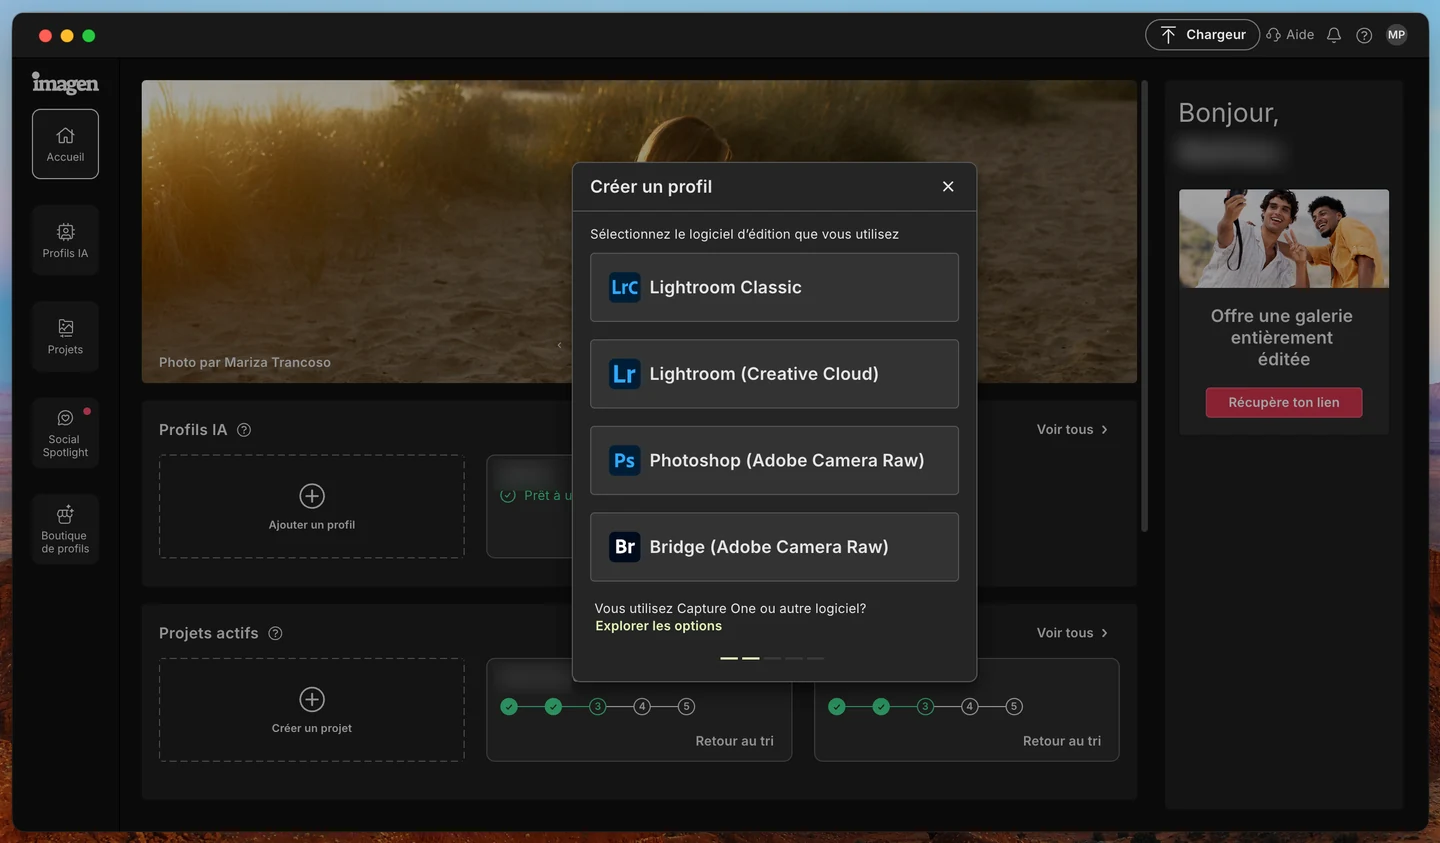Open the Chargeur upload button

pyautogui.click(x=1202, y=35)
